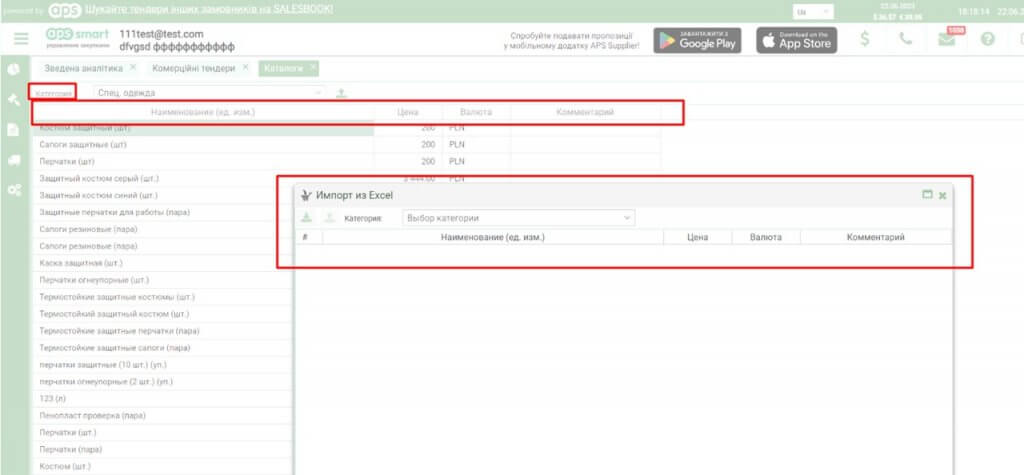
Task: Open the Выбор категории dropdown in Import dialog
Action: coord(519,218)
